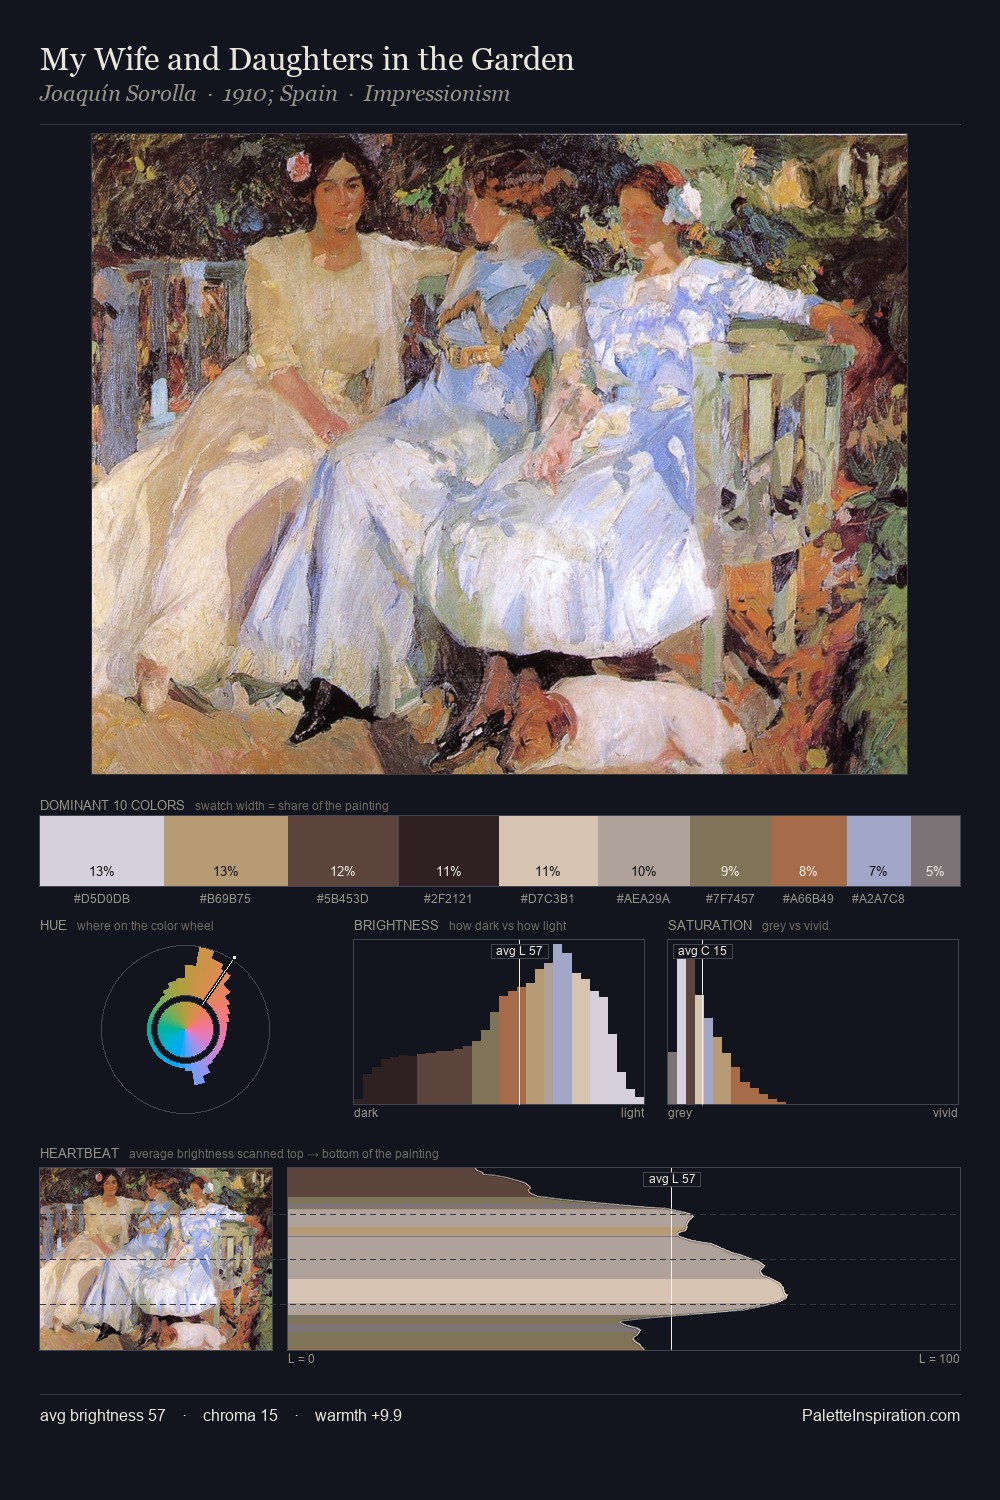Click the title My Wife and Daughters in the Garden

pos(307,60)
